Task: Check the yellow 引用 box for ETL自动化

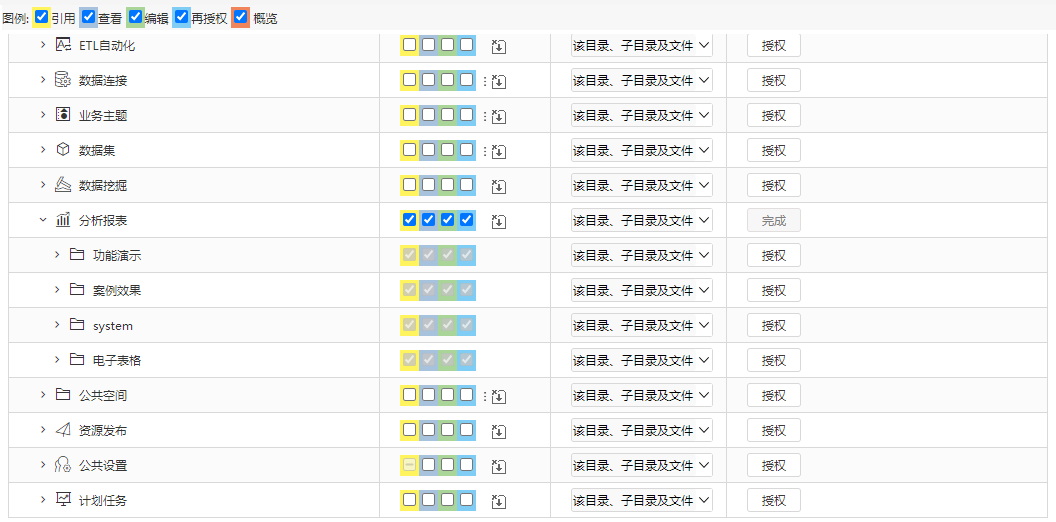Action: pos(409,45)
